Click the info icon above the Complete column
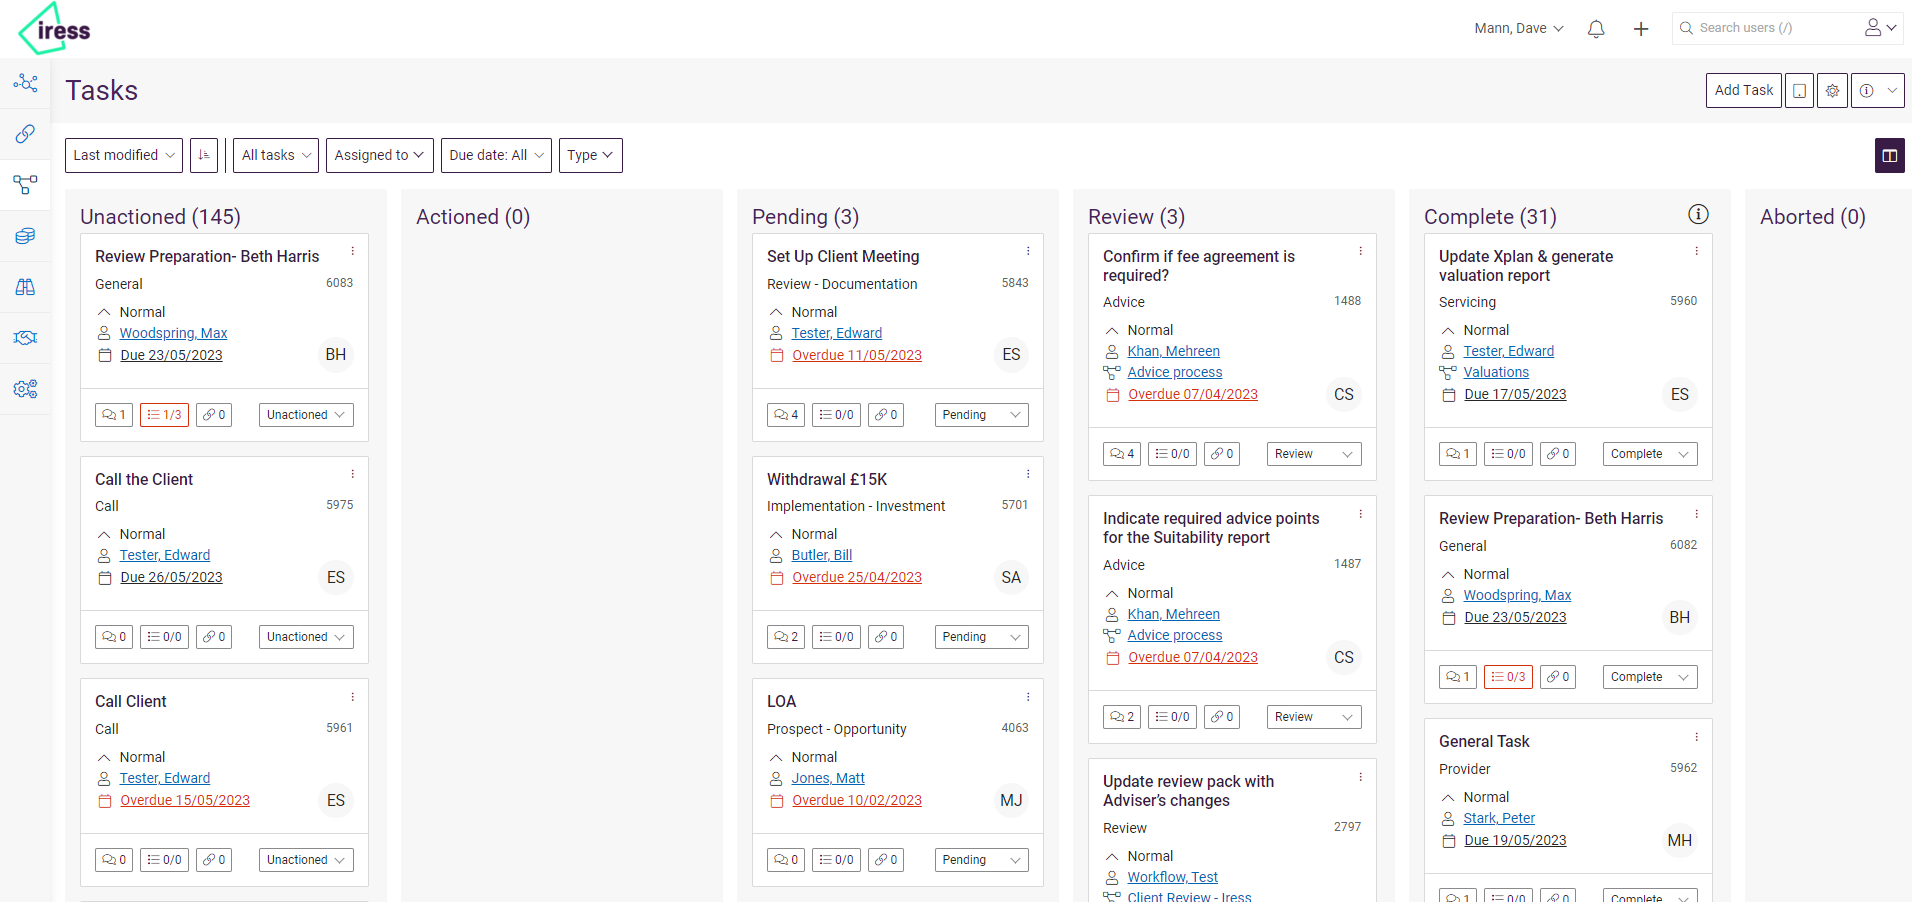This screenshot has width=1912, height=902. 1697,213
